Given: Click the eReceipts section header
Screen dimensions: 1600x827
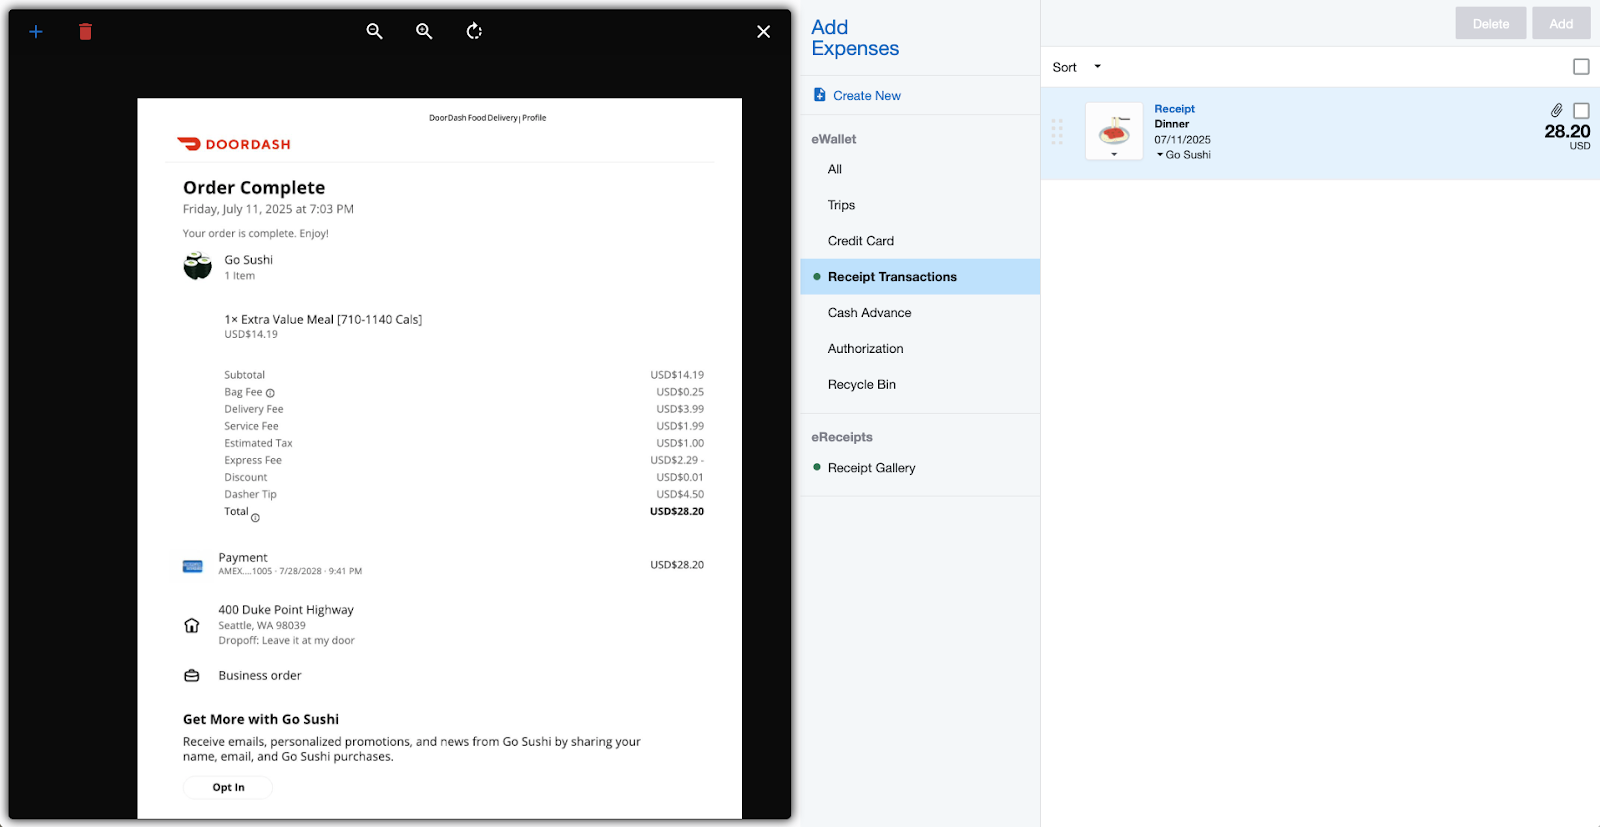Looking at the screenshot, I should point(842,437).
